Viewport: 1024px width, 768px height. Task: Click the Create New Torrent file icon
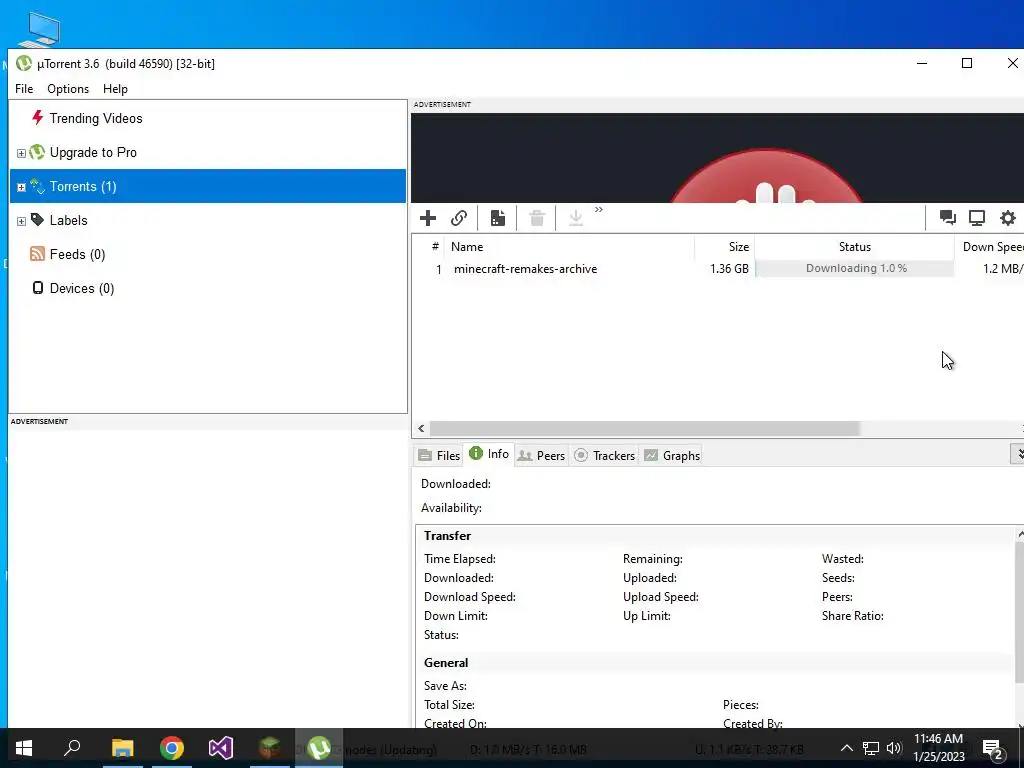[x=498, y=217]
